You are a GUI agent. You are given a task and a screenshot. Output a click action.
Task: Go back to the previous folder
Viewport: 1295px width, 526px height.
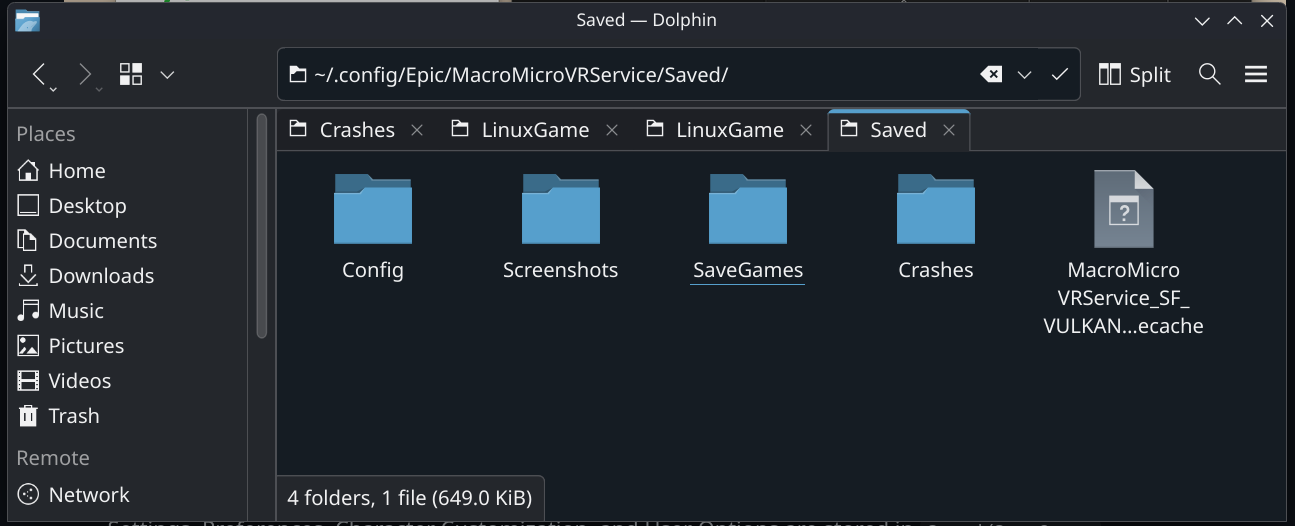click(x=39, y=74)
